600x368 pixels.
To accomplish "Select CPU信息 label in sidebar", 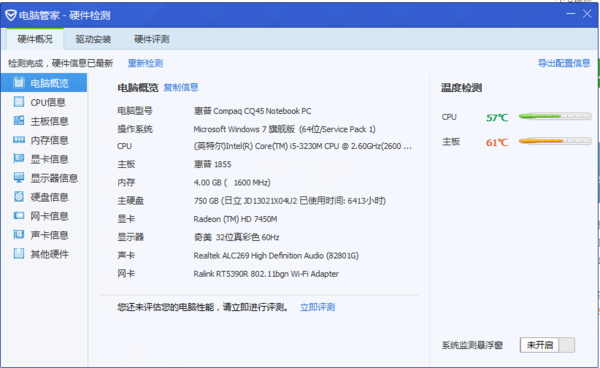I will point(48,102).
